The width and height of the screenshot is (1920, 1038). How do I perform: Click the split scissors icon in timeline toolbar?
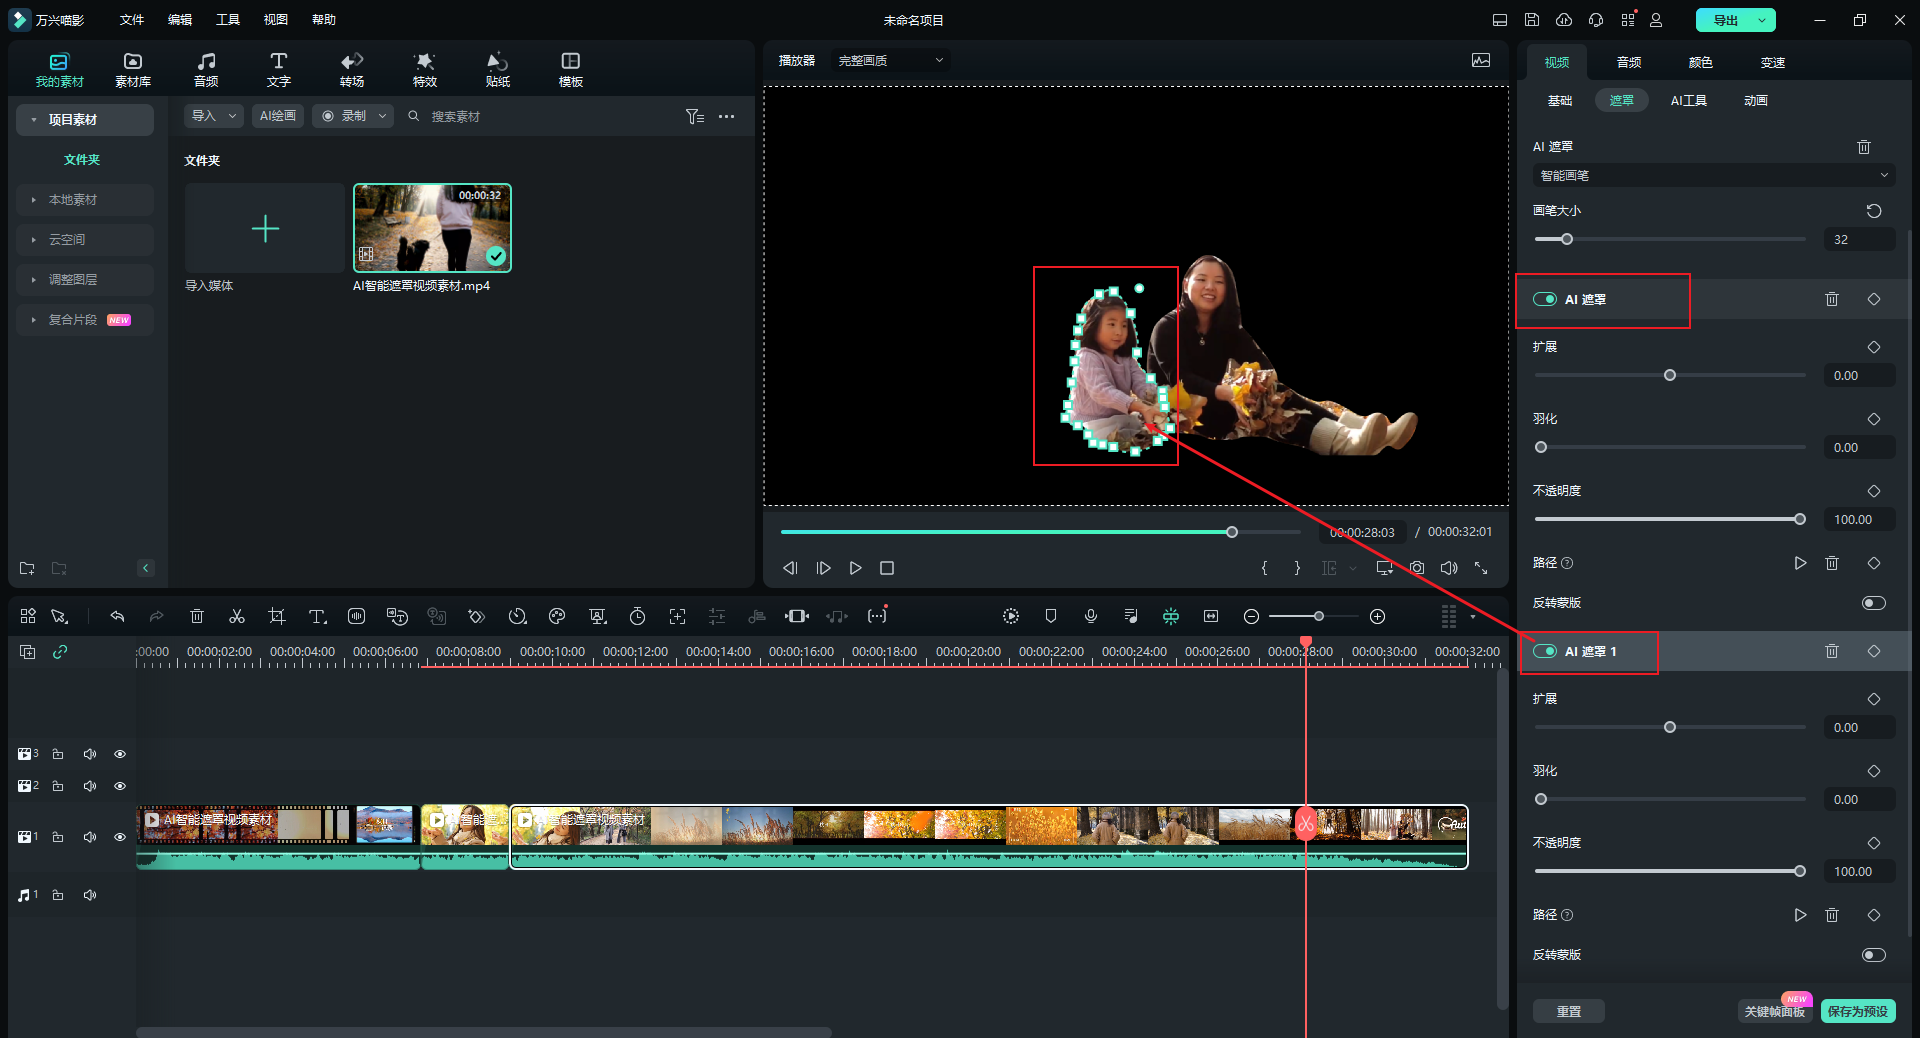pos(237,616)
